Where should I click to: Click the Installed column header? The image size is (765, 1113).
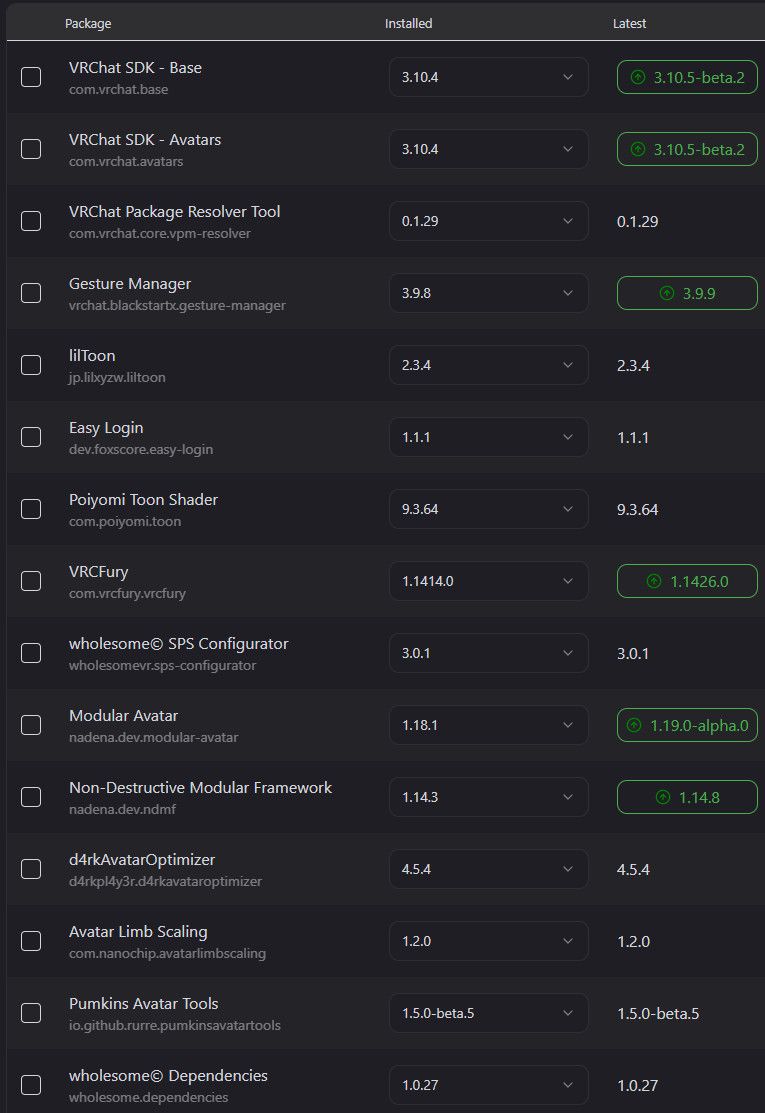click(408, 23)
